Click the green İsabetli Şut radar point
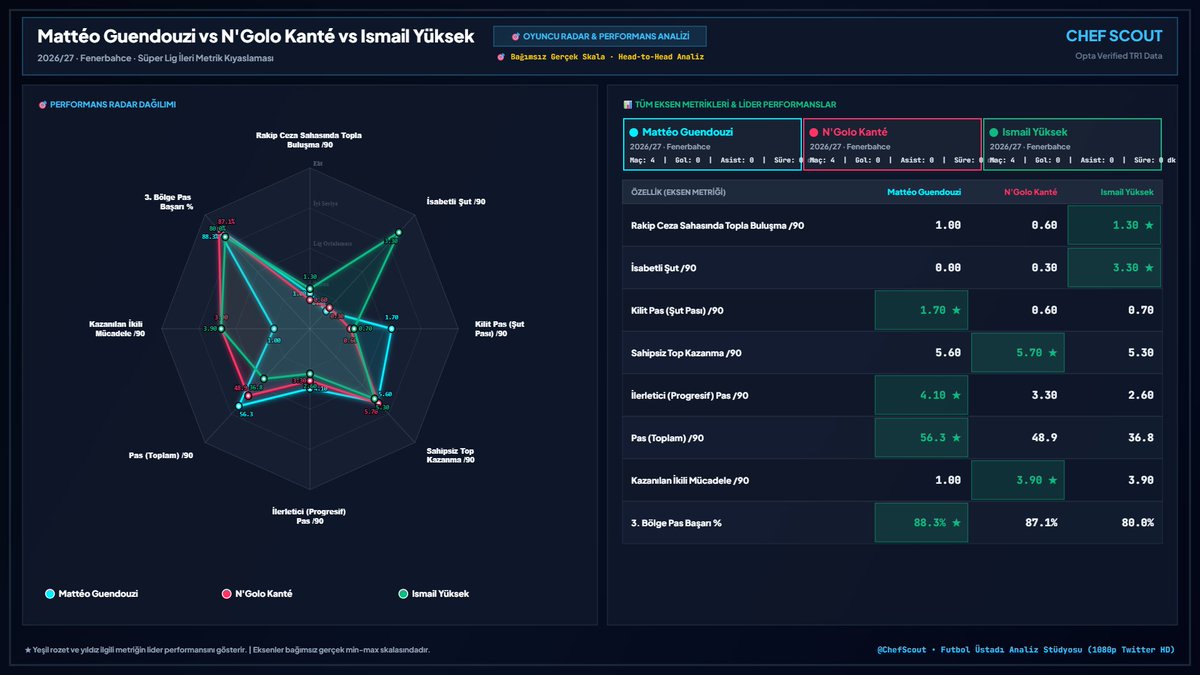1200x675 pixels. coord(398,233)
